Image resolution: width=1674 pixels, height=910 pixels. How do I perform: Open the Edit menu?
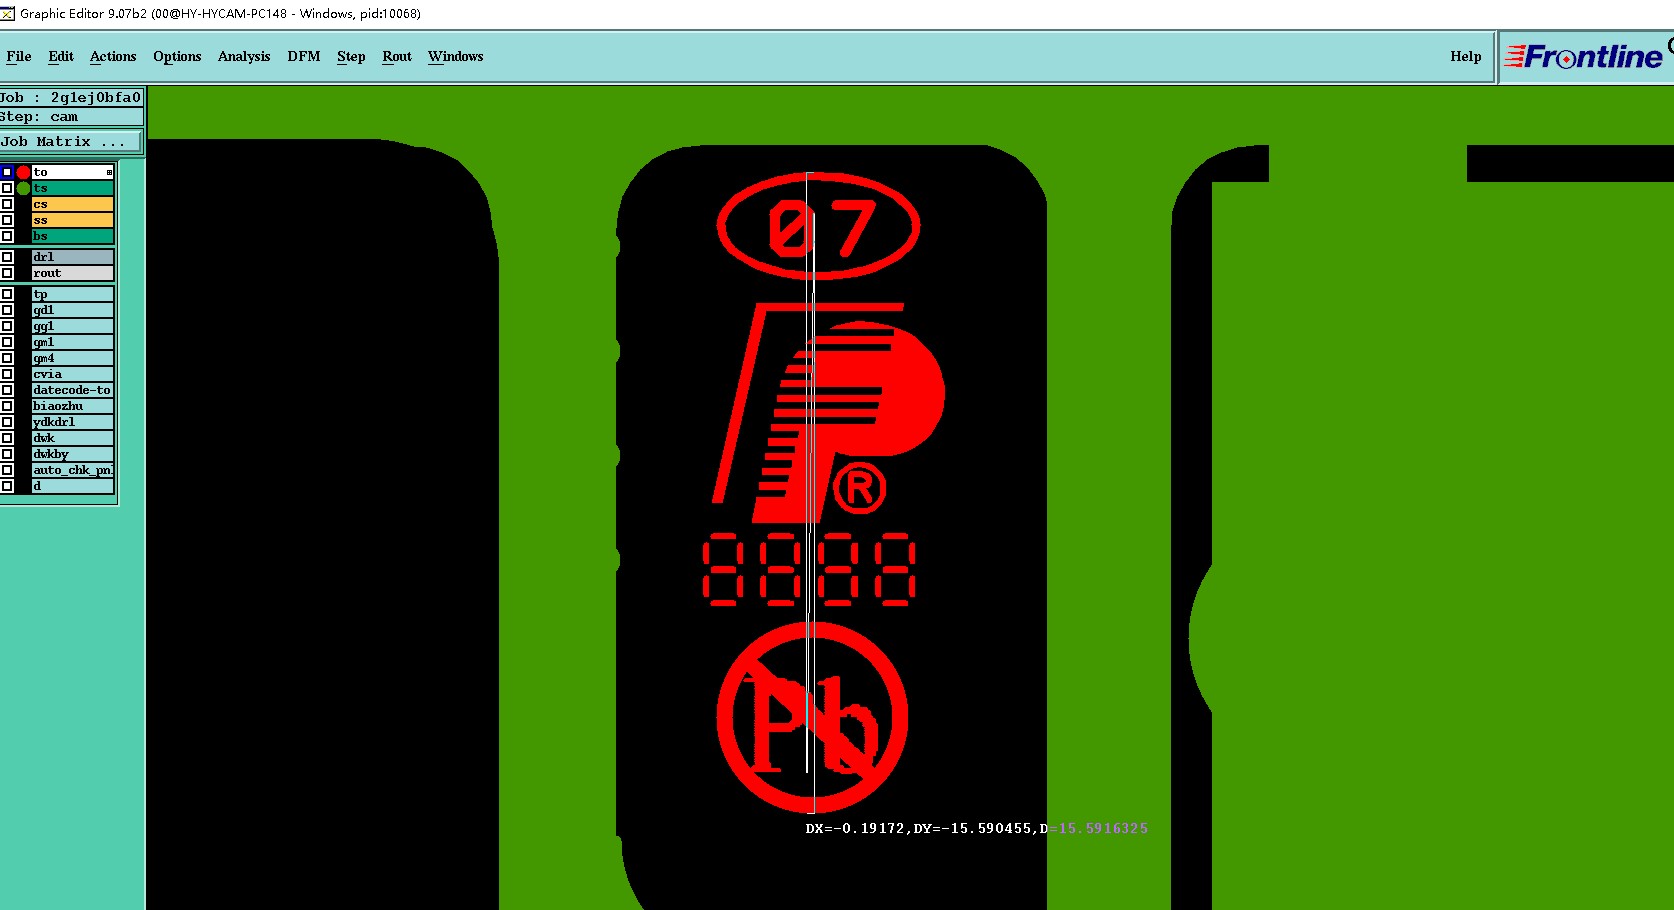[x=61, y=57]
